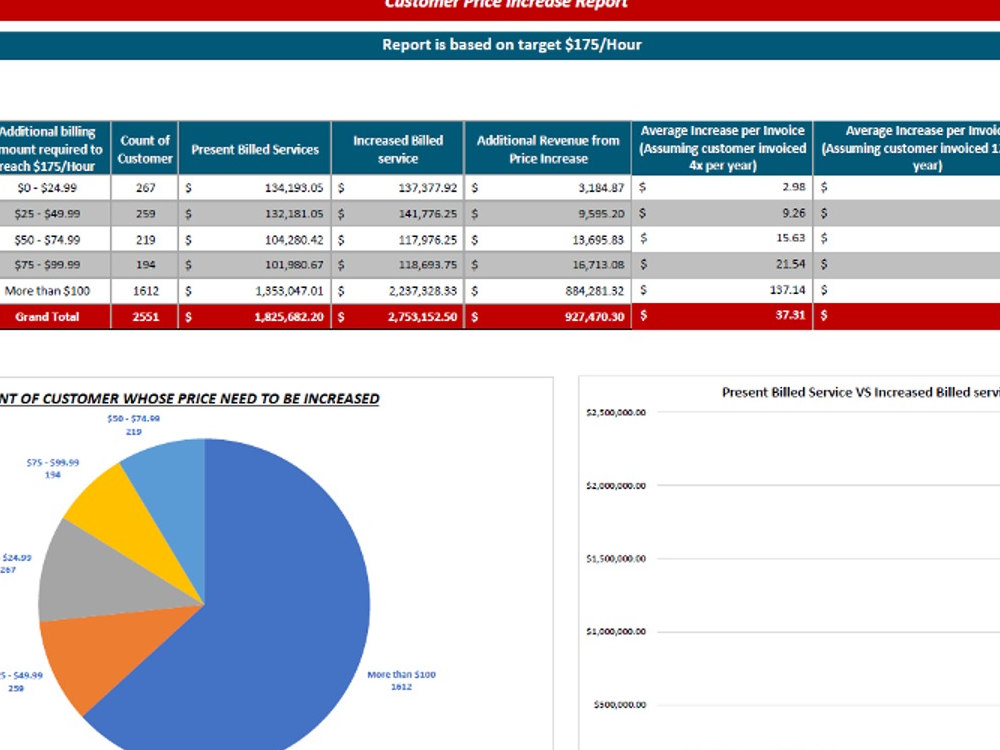The height and width of the screenshot is (750, 1000).
Task: Select total customer count cell 2551
Action: coord(145,317)
